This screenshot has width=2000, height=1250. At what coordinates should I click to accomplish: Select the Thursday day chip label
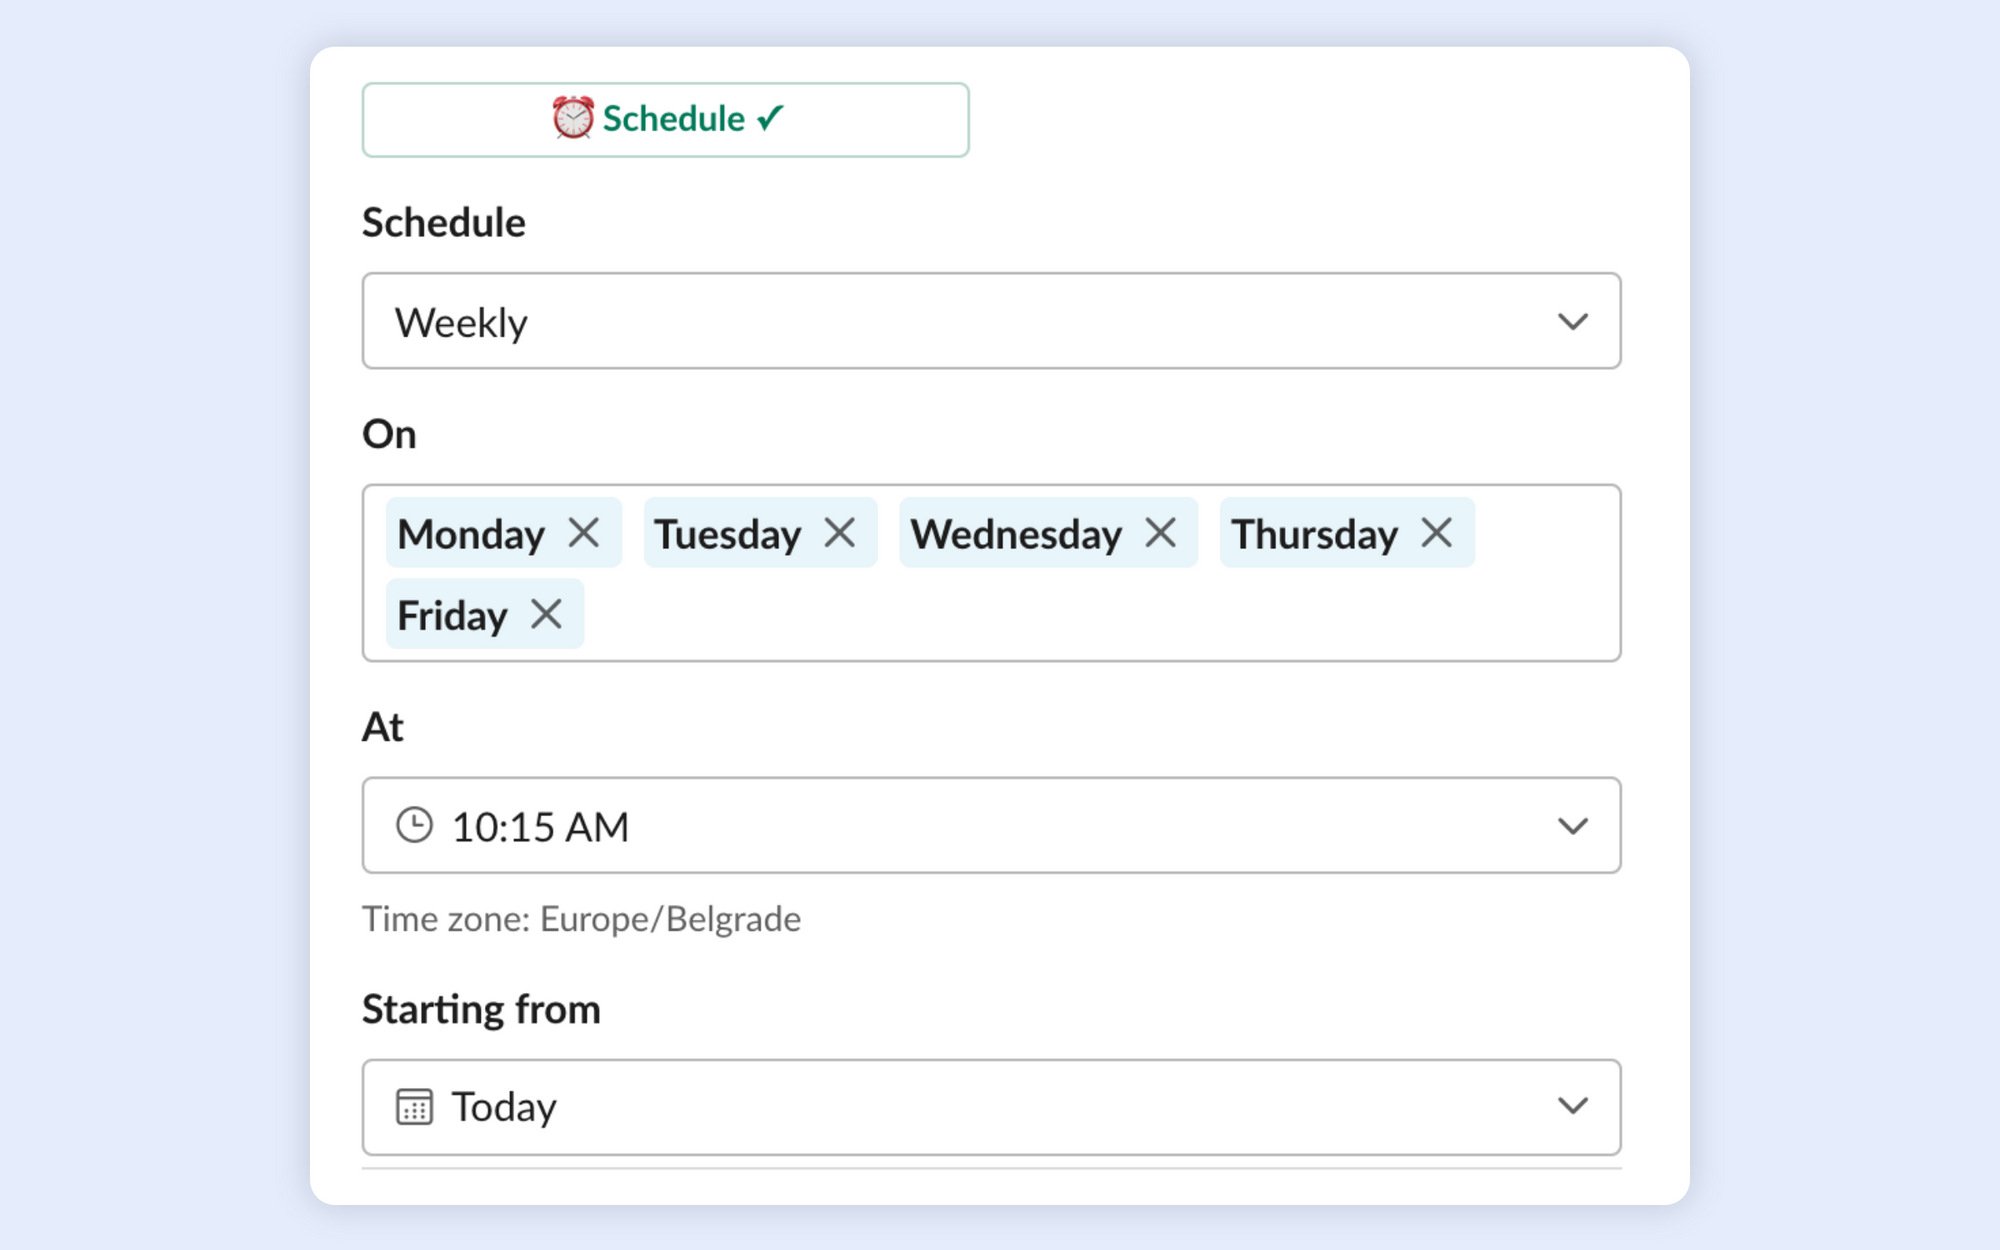(x=1314, y=534)
